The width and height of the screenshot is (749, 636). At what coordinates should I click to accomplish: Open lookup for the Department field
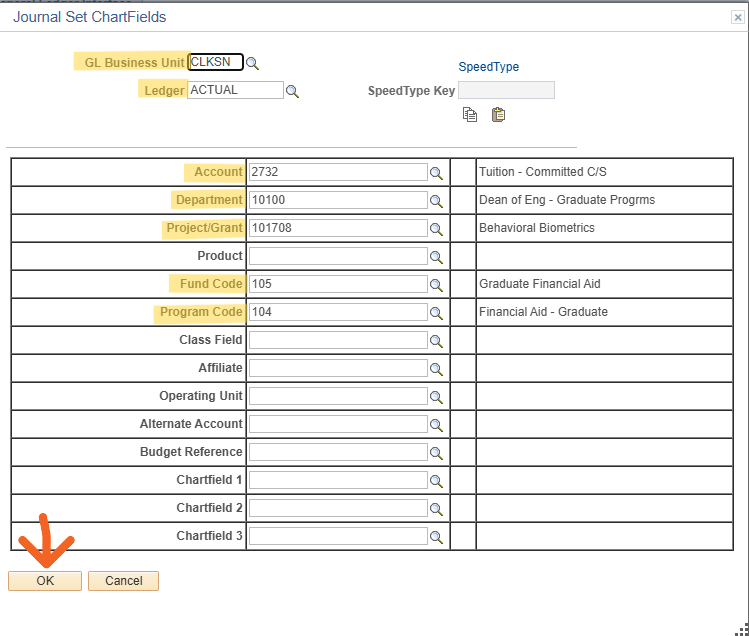[x=436, y=201]
